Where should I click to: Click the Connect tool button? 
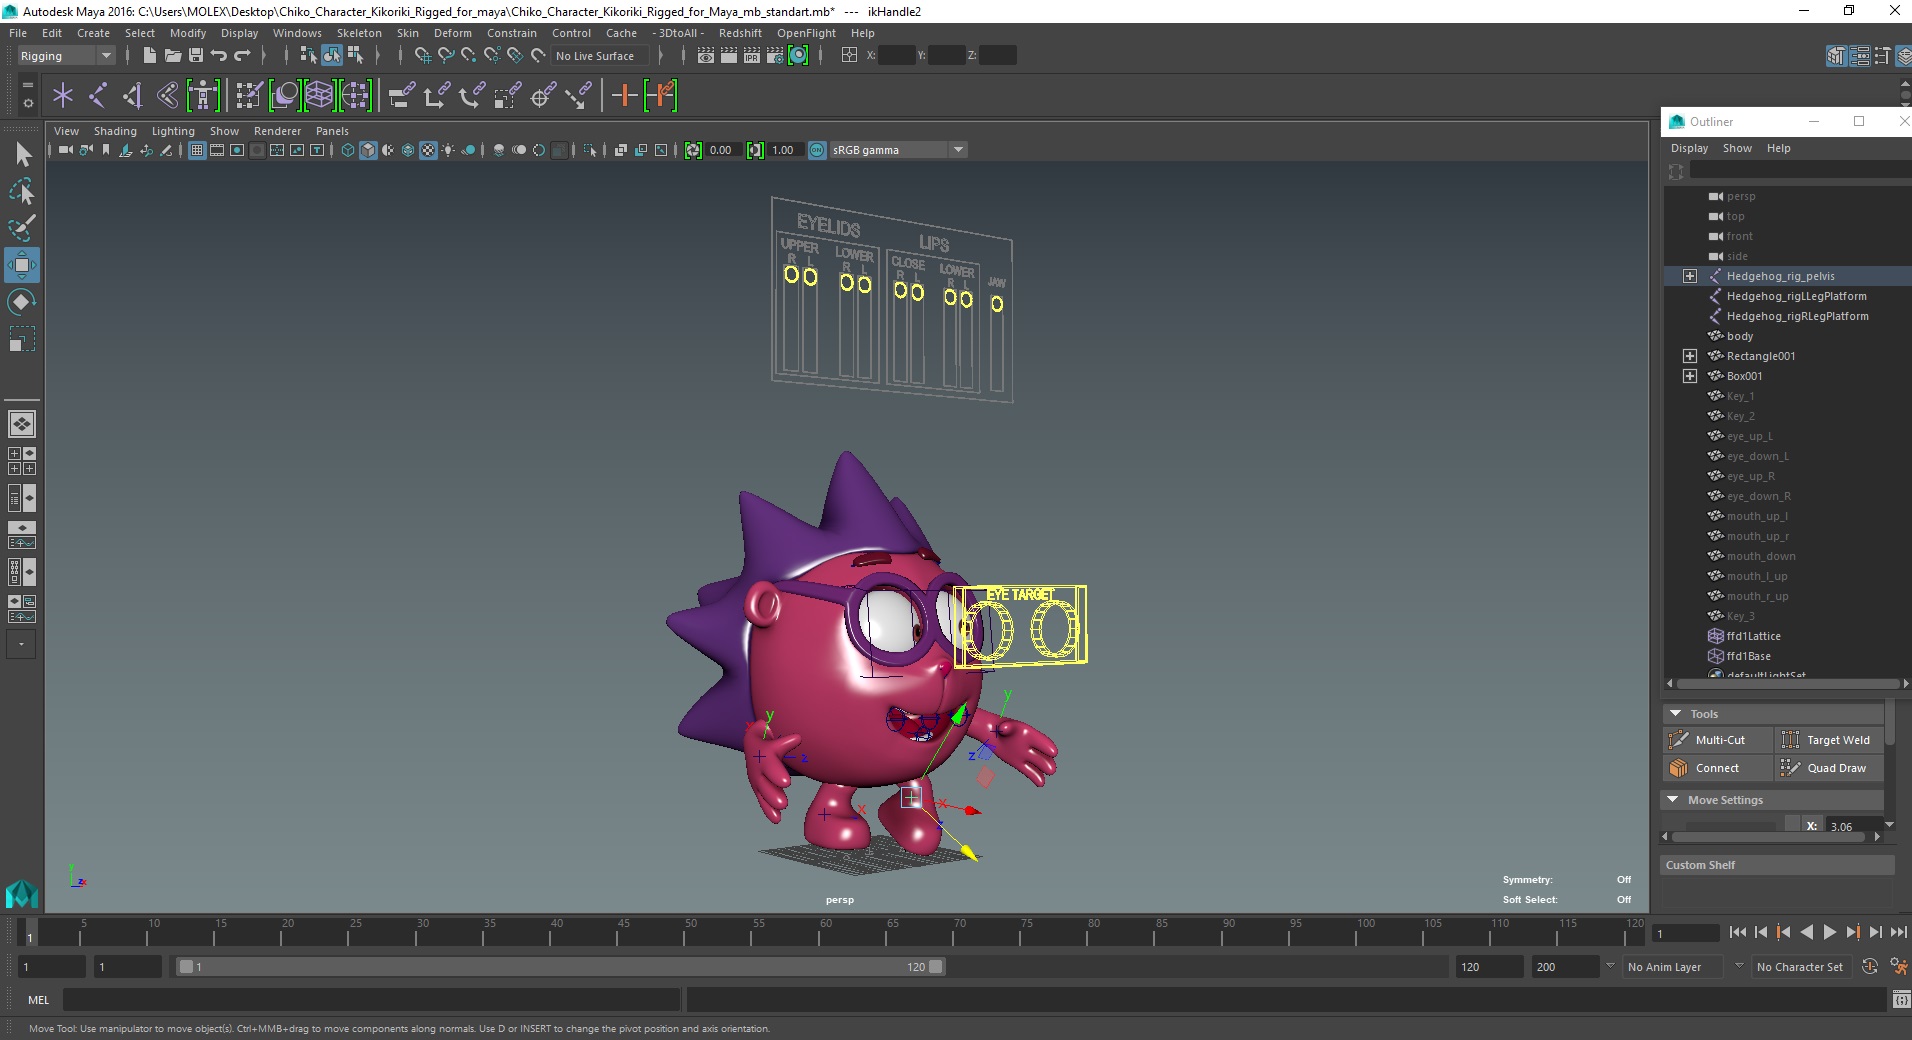coord(1718,768)
